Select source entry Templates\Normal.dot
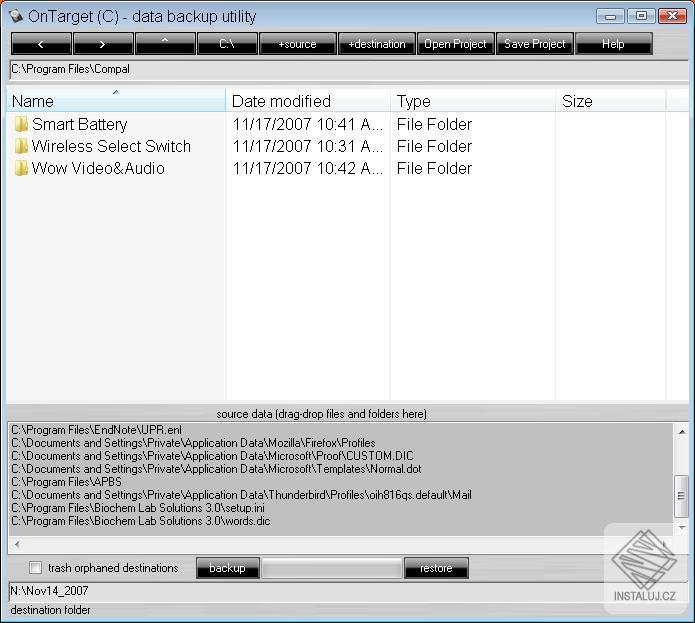 point(216,469)
